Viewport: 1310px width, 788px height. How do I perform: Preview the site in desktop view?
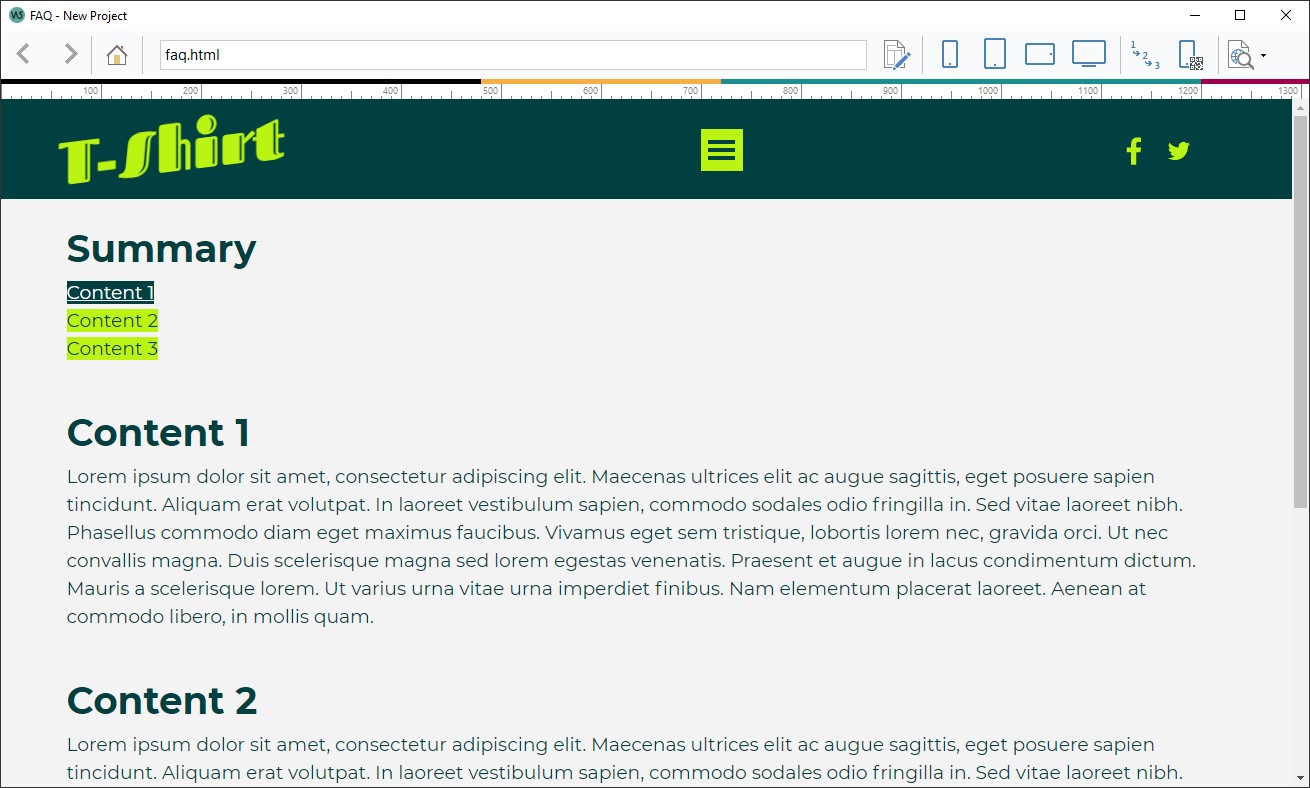click(x=1088, y=54)
